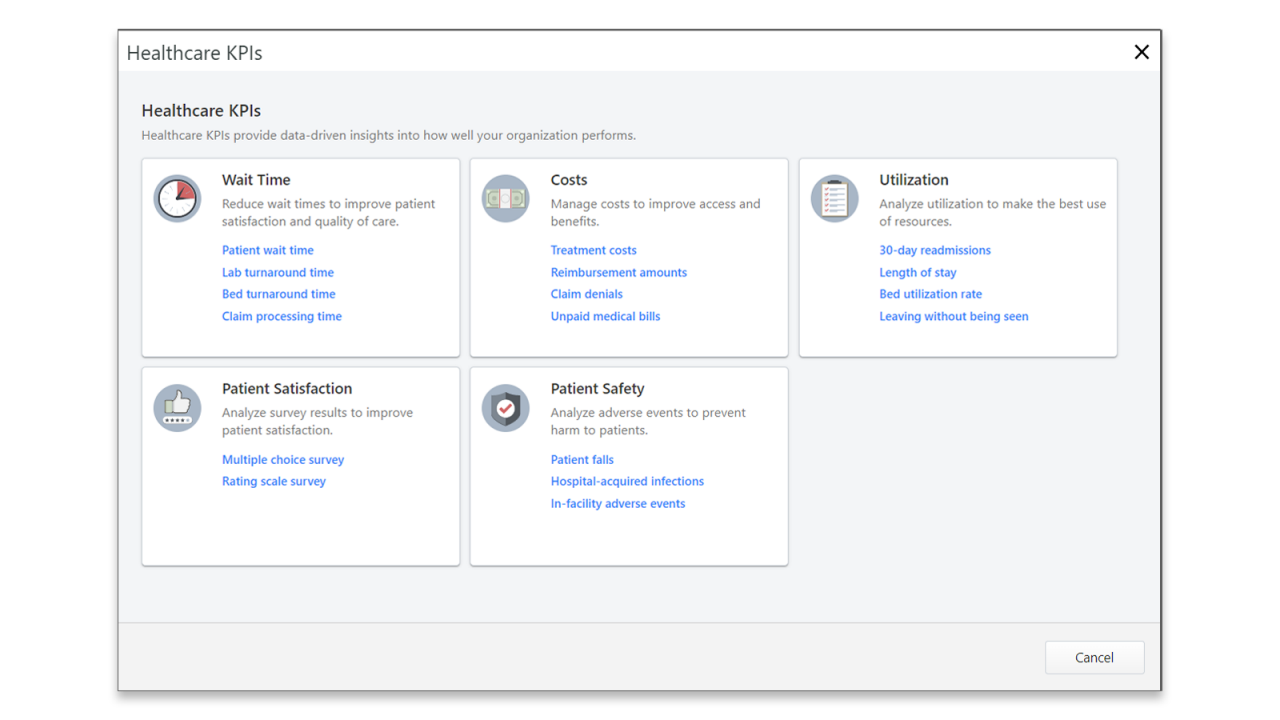
Task: Open the Patient wait time KPI
Action: pos(267,249)
